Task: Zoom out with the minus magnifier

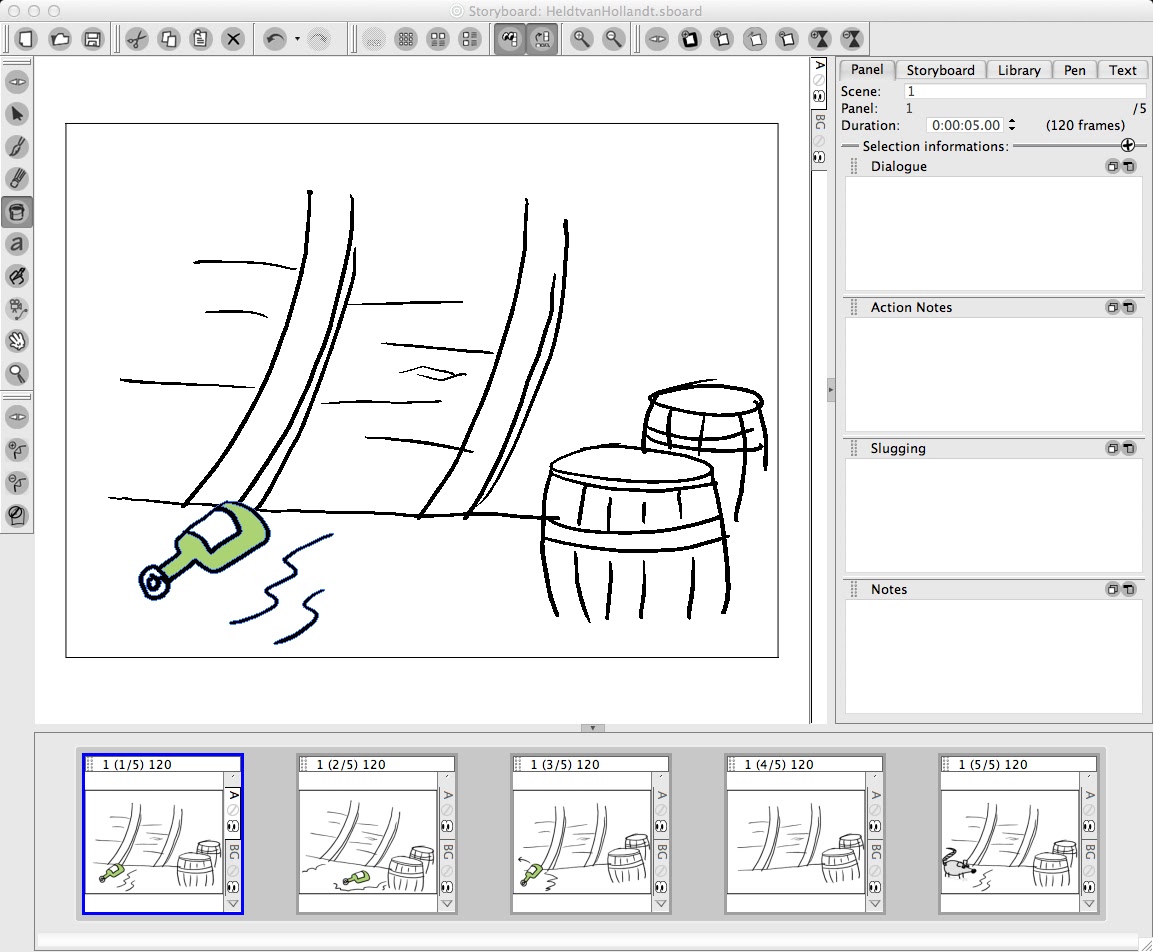Action: tap(613, 39)
